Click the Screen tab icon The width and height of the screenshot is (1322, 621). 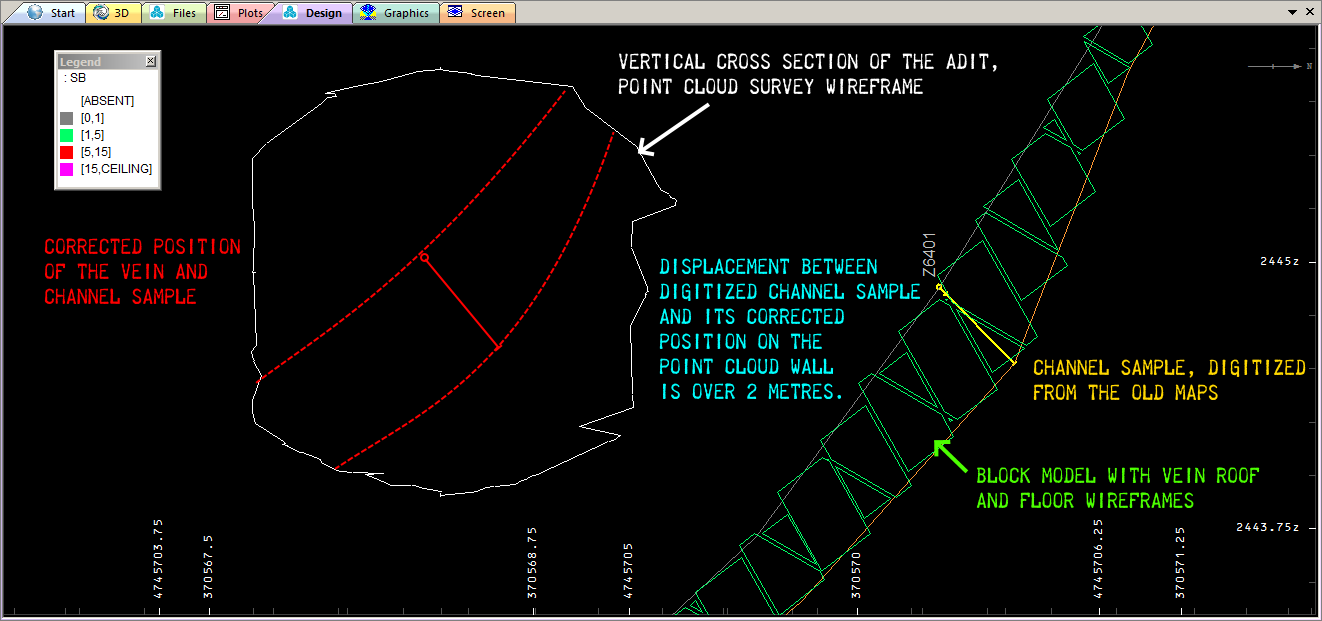[455, 13]
